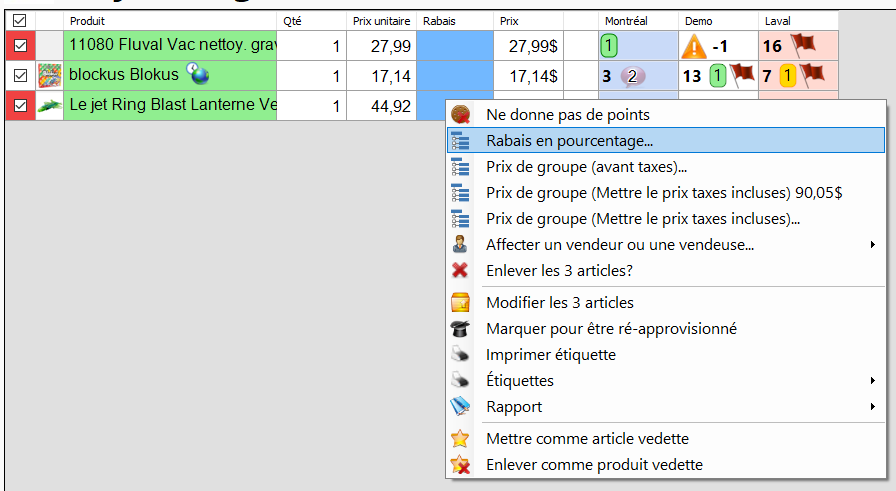Choose Enlever les 3 articles?
This screenshot has width=896, height=491.
666,270
